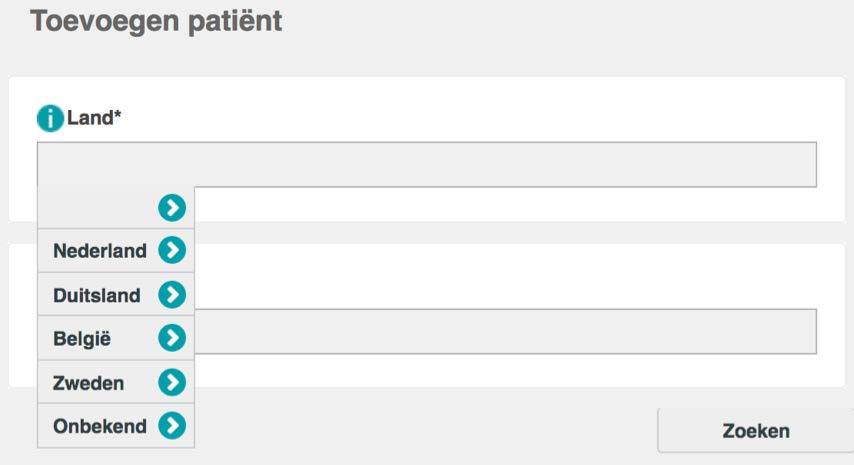This screenshot has height=465, width=854.
Task: Click the arrow icon beside Onbekend
Action: (x=172, y=425)
